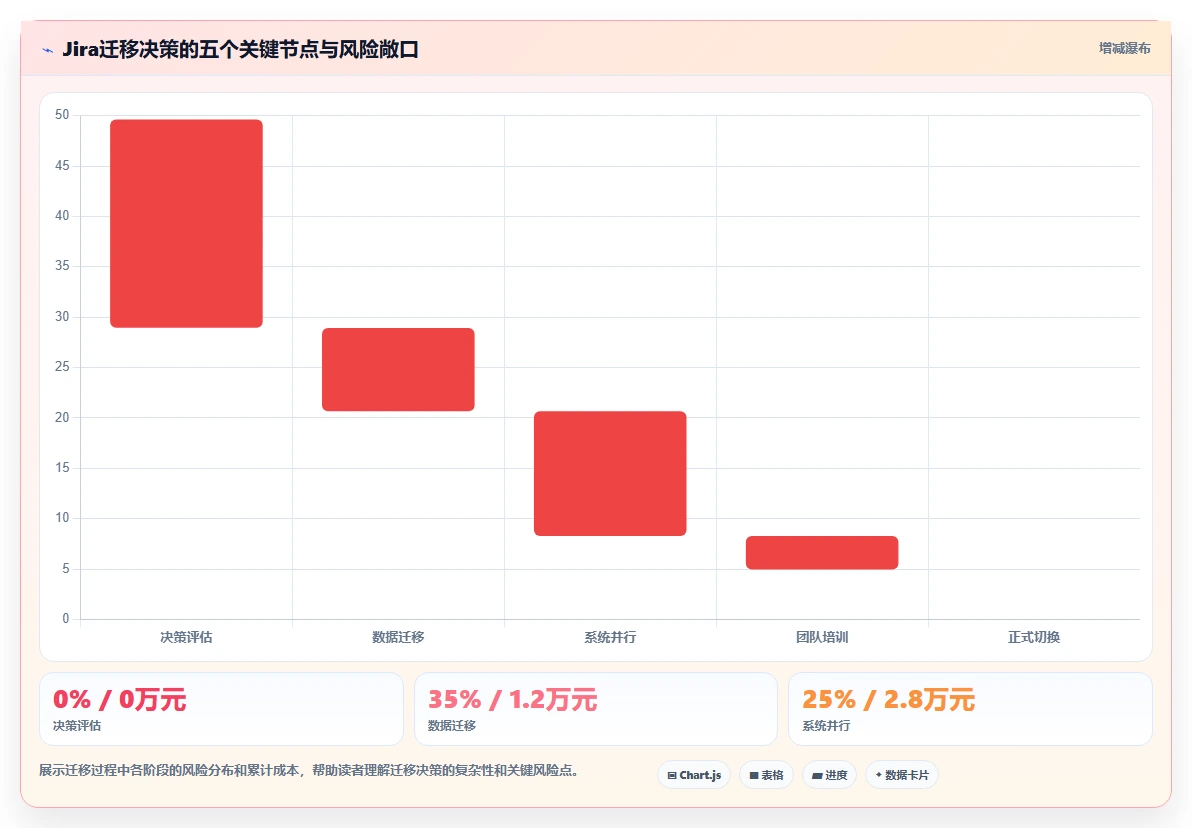Click the y-axis value 40
Image resolution: width=1192 pixels, height=828 pixels.
coord(62,216)
